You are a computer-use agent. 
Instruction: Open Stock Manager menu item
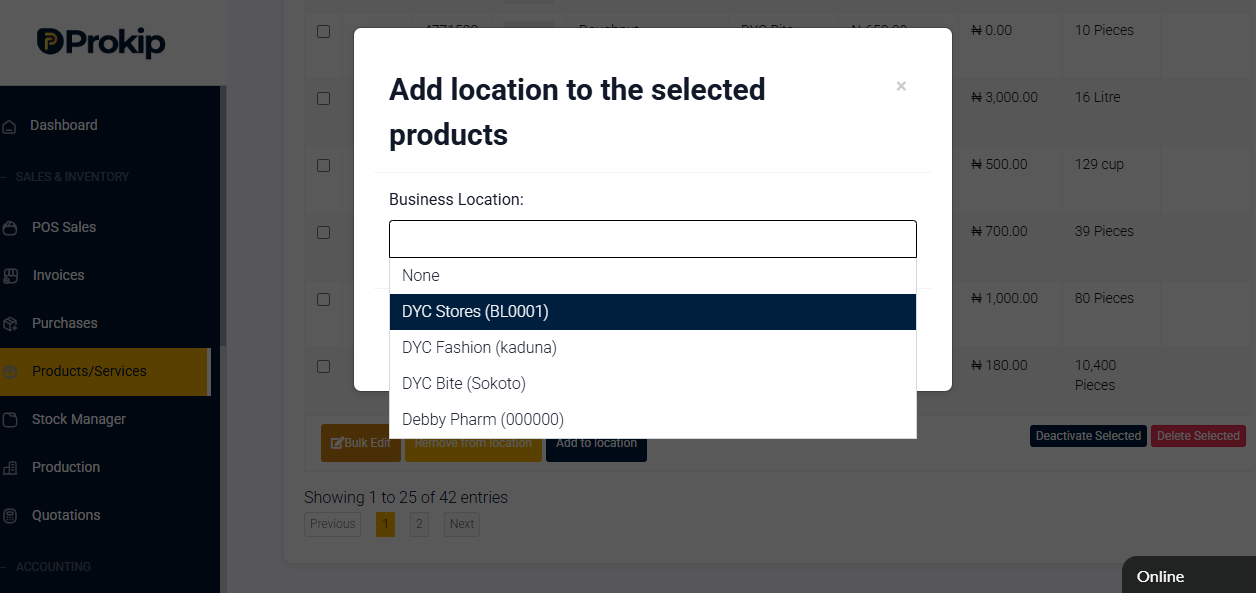tap(79, 419)
